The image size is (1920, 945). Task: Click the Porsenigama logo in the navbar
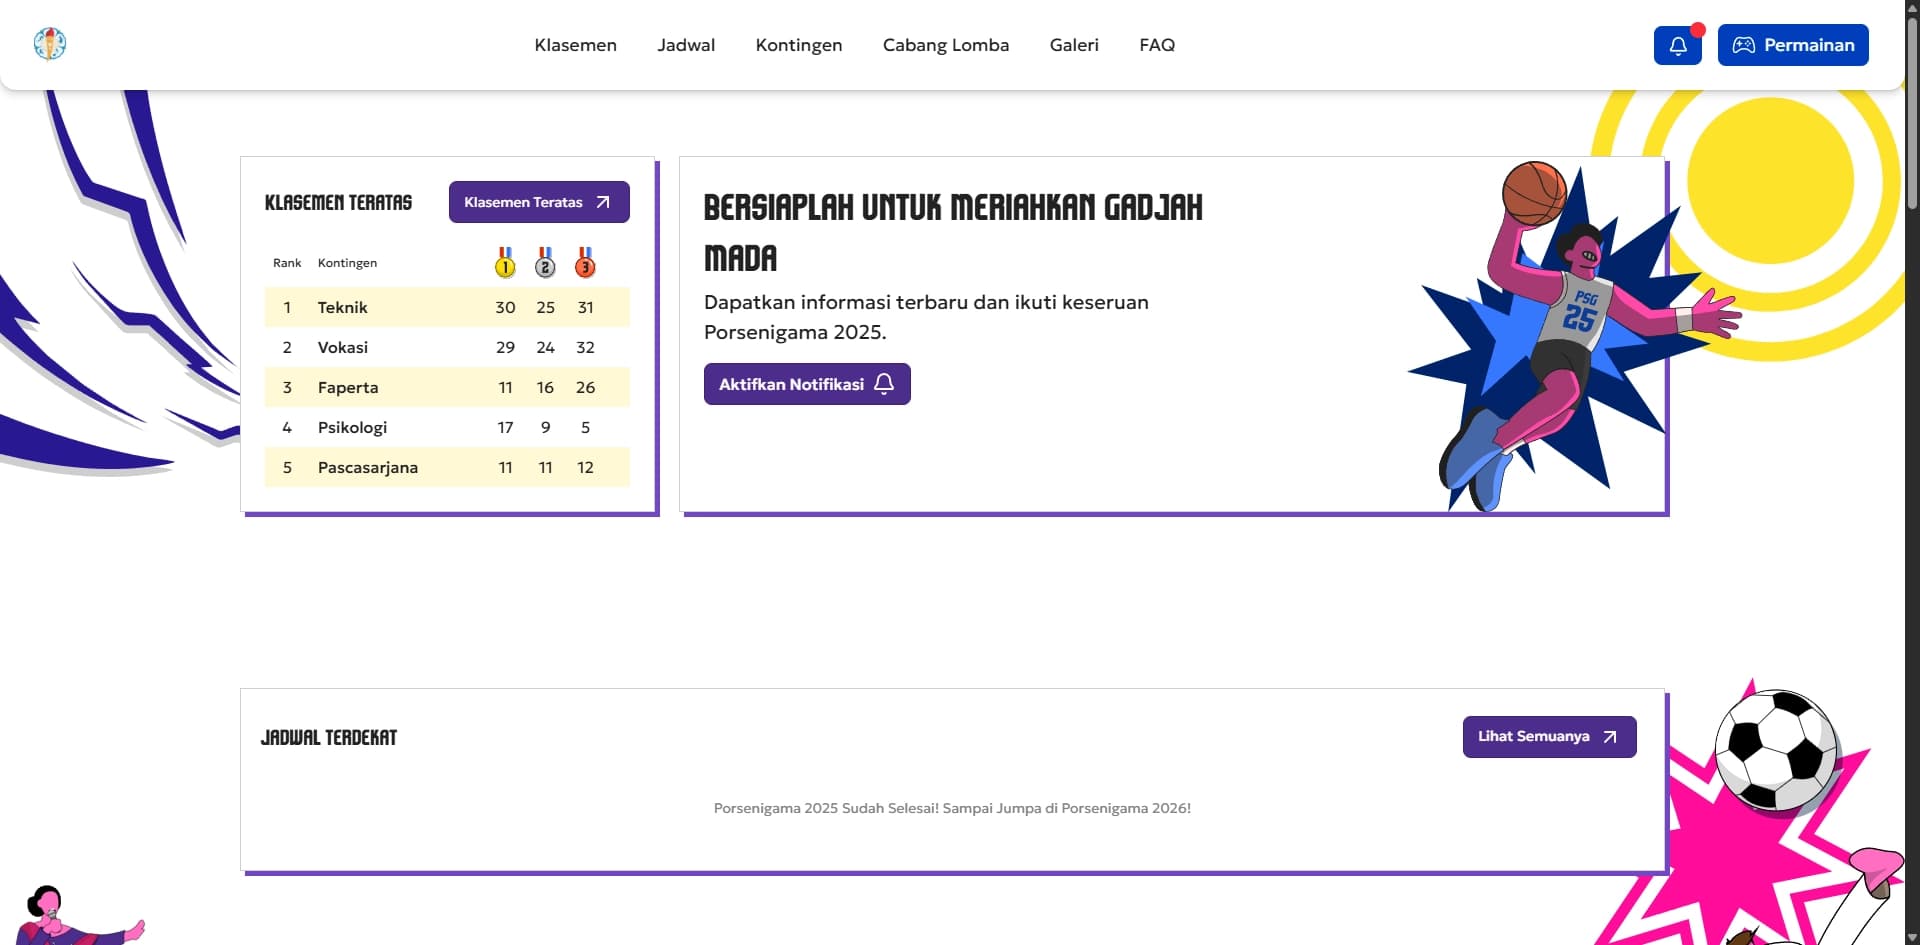pos(50,44)
